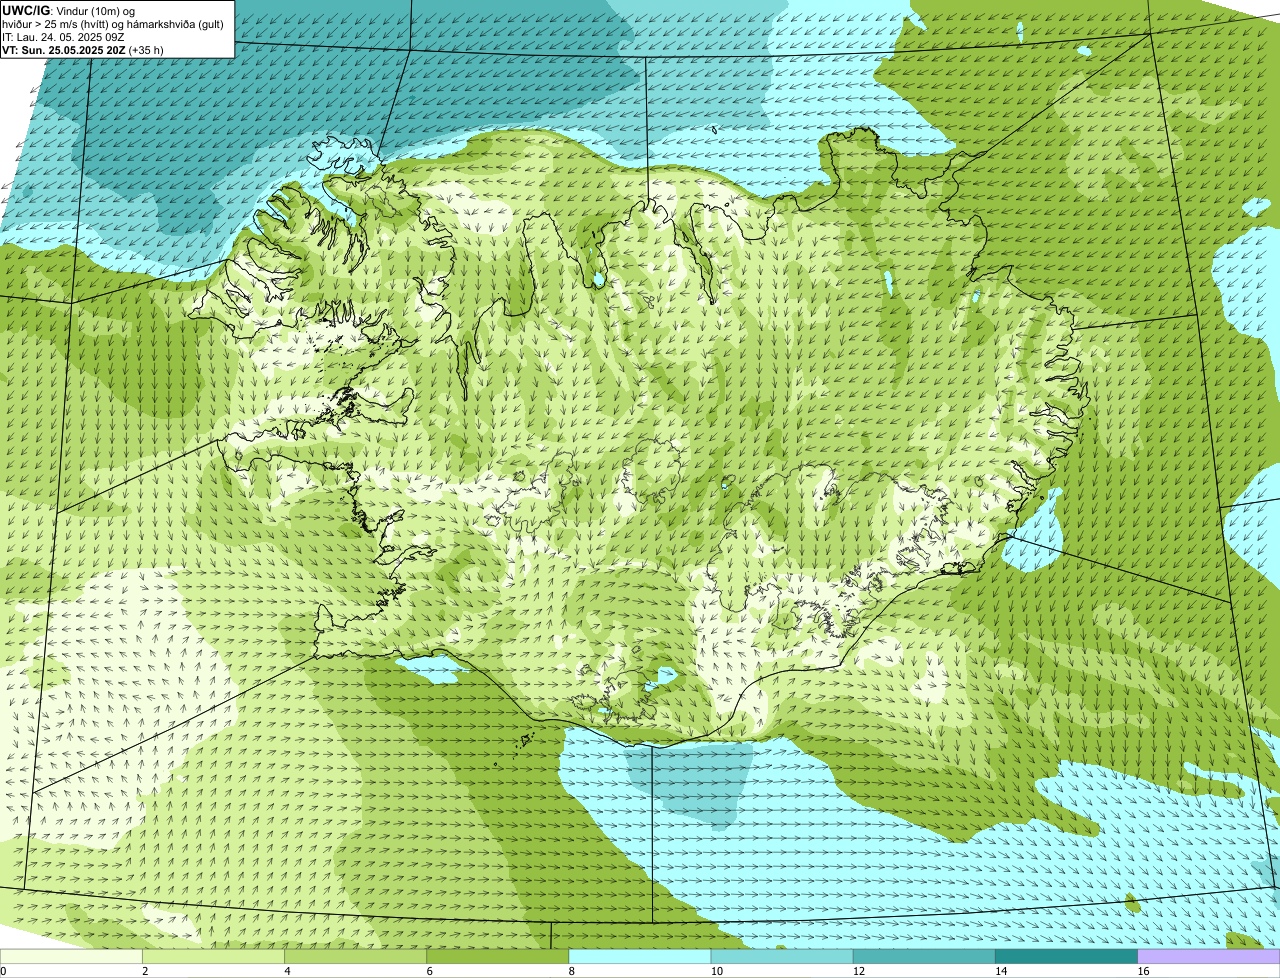Screen dimensions: 1280x978
Task: Click the 6–8 m/s dark green legend swatch
Action: [498, 956]
